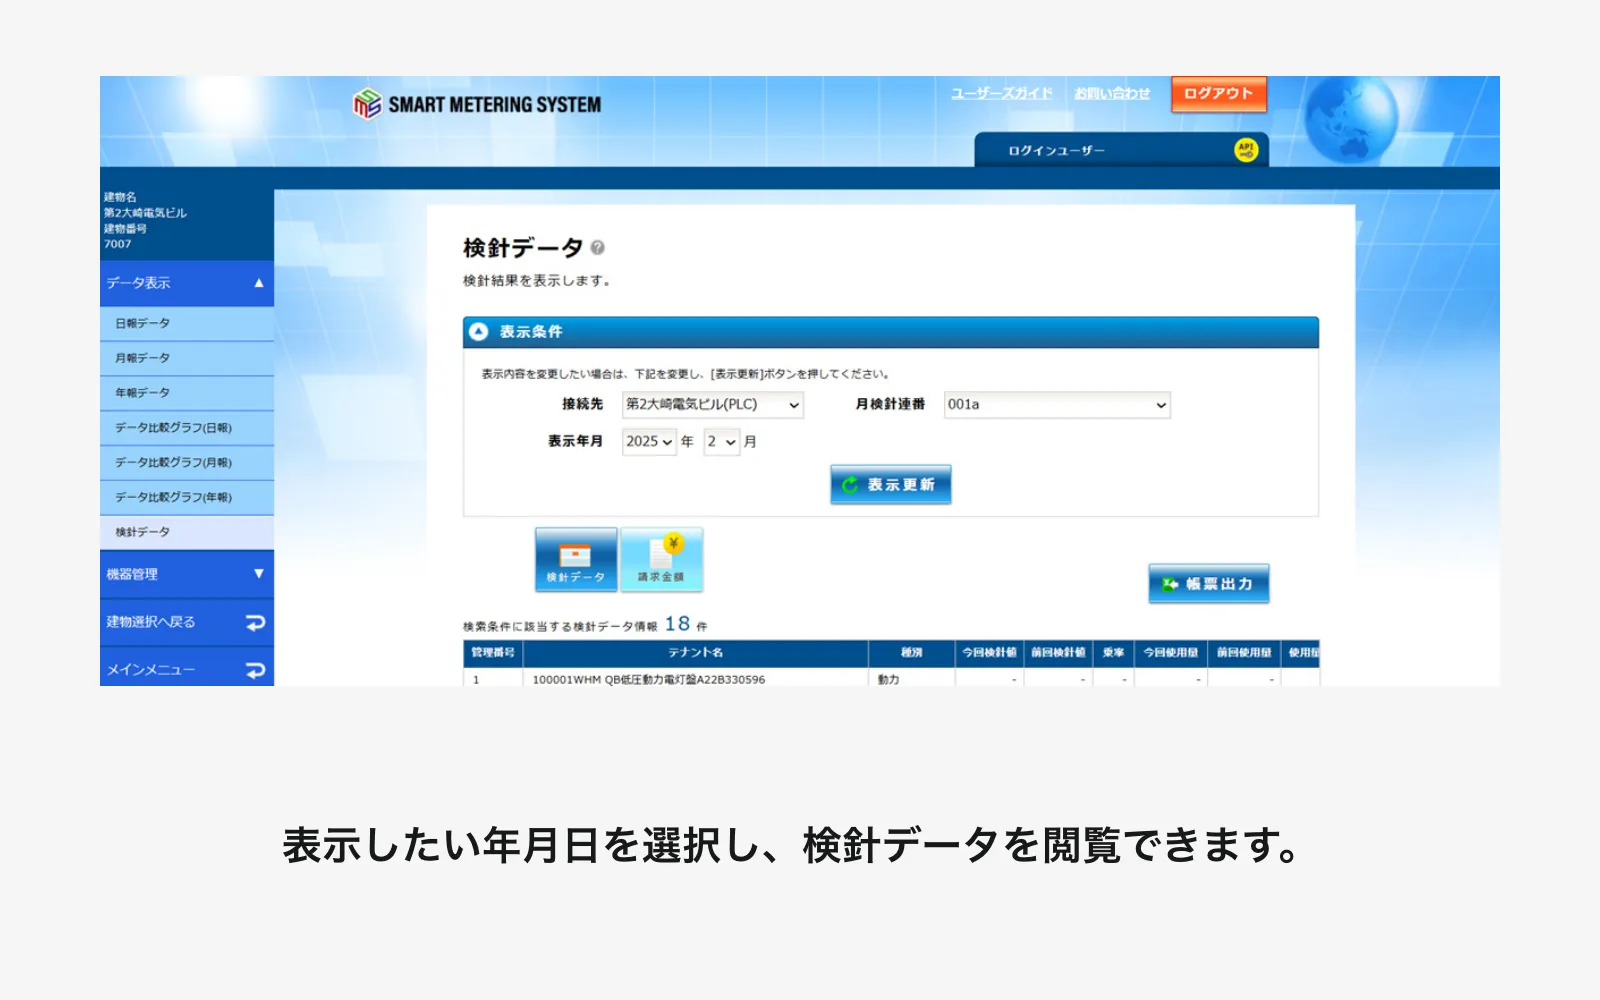Collapse the 表示条件 panel header icon
This screenshot has height=1000, width=1600.
point(479,332)
